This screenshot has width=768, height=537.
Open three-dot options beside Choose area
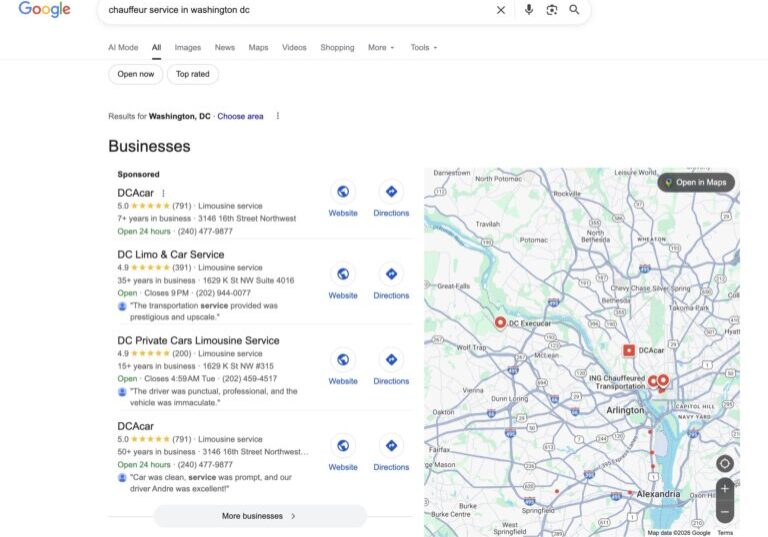(x=278, y=116)
